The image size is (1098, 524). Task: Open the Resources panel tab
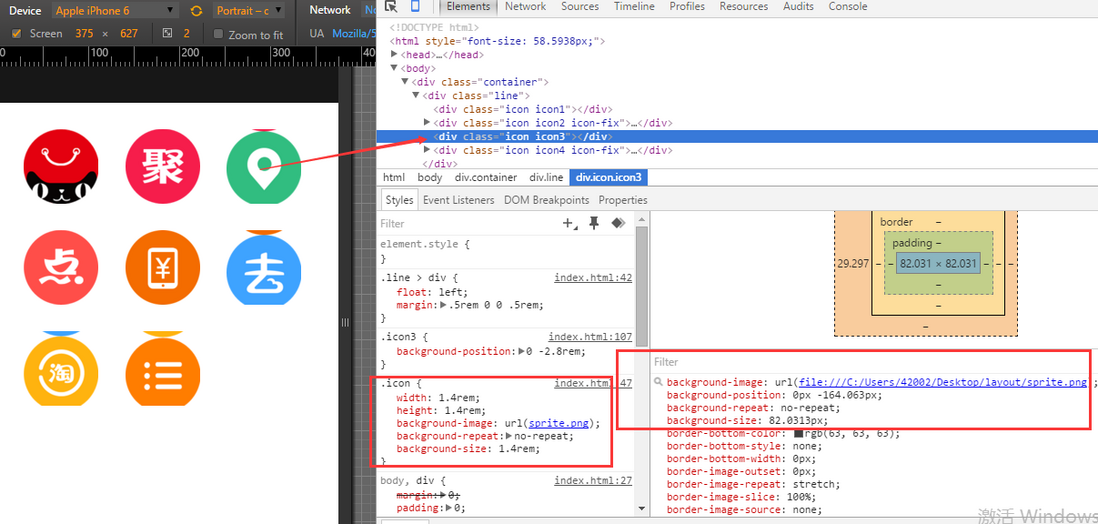744,6
